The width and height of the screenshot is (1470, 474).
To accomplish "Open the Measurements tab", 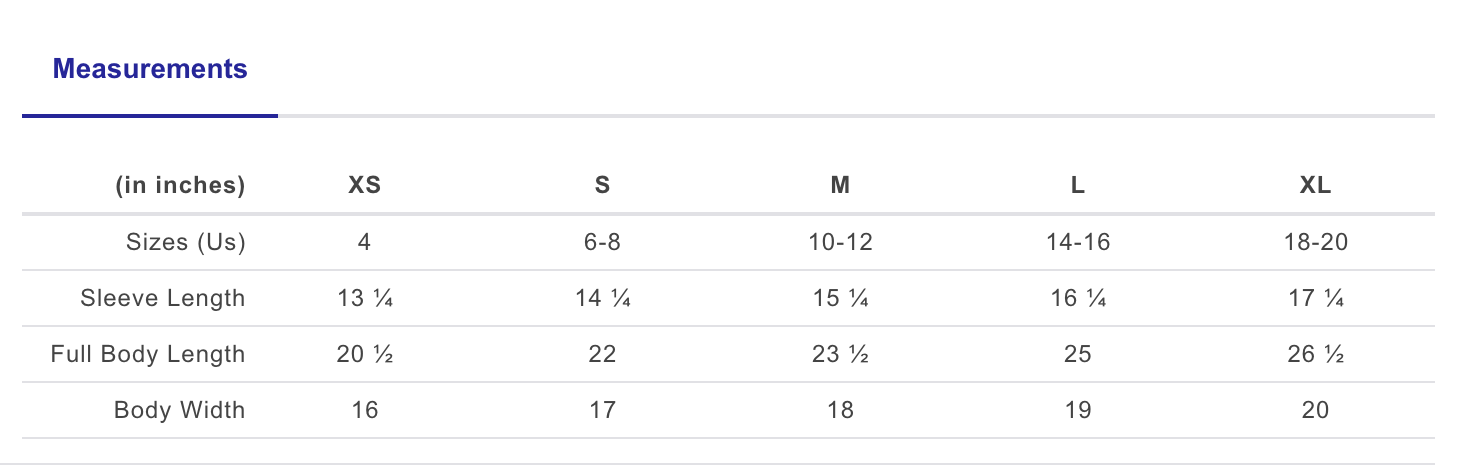I will [150, 70].
